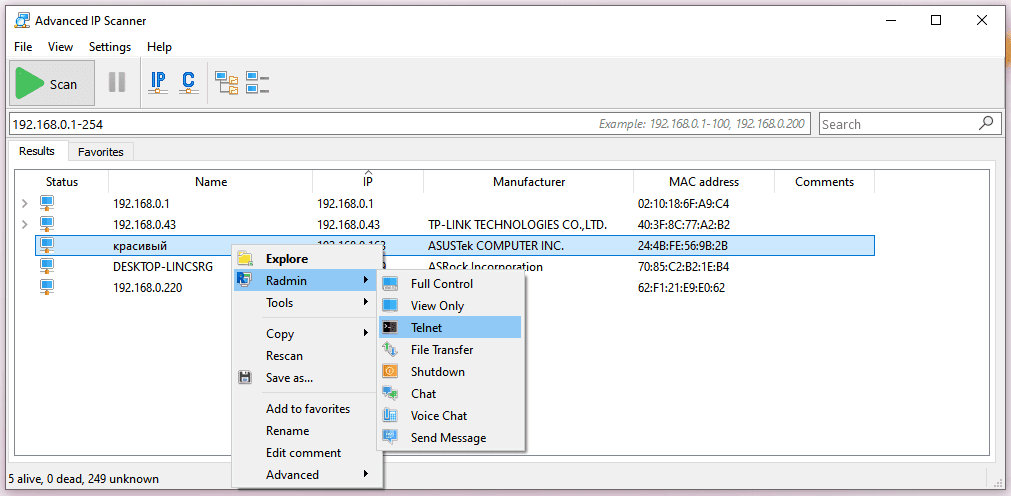Click the Radmin Shutdown icon

(391, 372)
